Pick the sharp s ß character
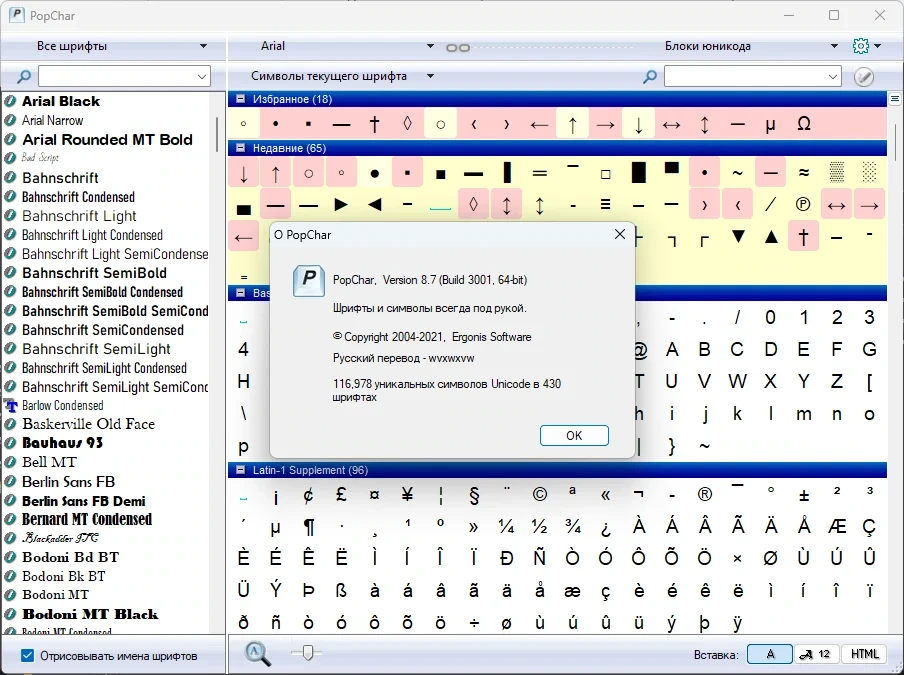 point(342,590)
